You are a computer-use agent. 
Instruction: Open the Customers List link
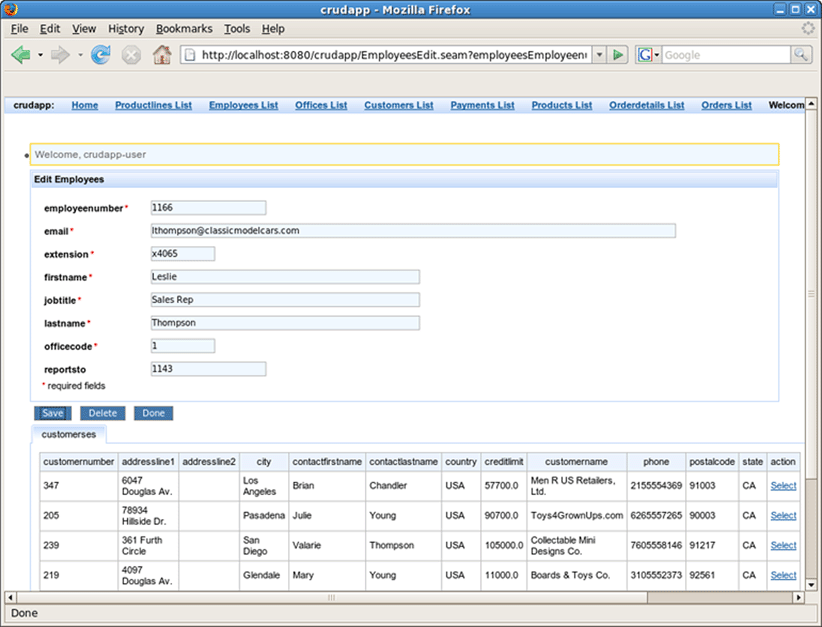point(398,105)
